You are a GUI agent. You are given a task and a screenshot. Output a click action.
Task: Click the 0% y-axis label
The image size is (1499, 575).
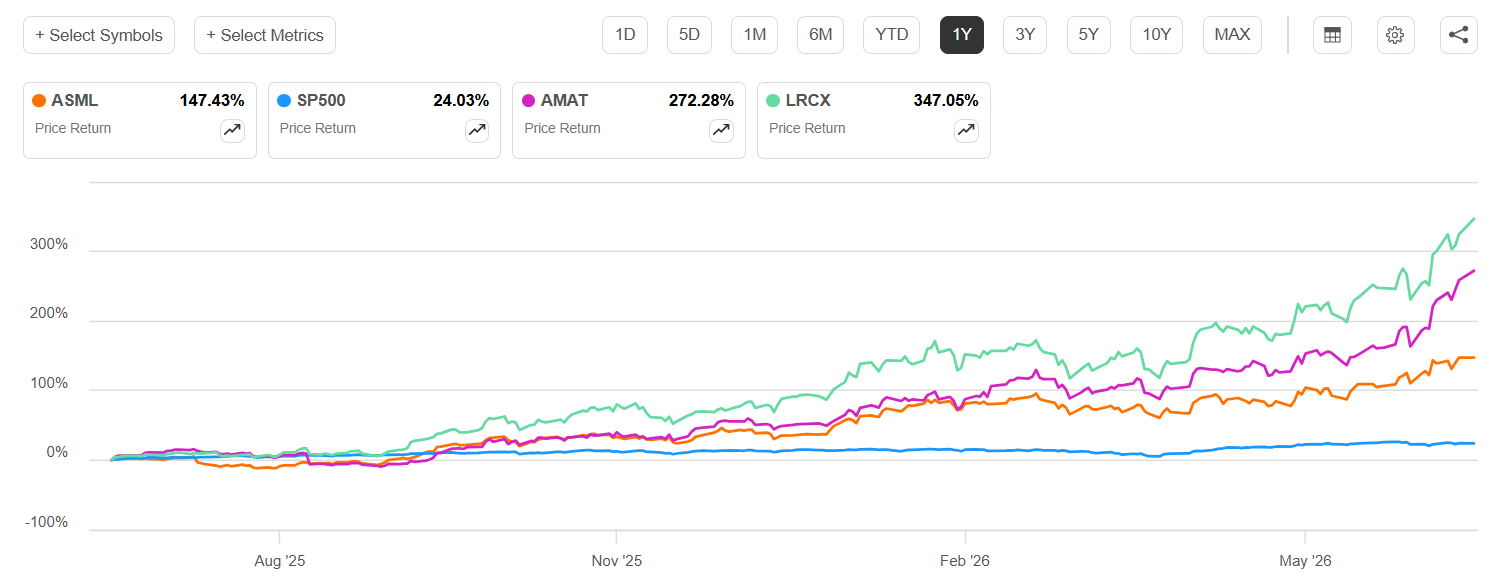pyautogui.click(x=58, y=453)
